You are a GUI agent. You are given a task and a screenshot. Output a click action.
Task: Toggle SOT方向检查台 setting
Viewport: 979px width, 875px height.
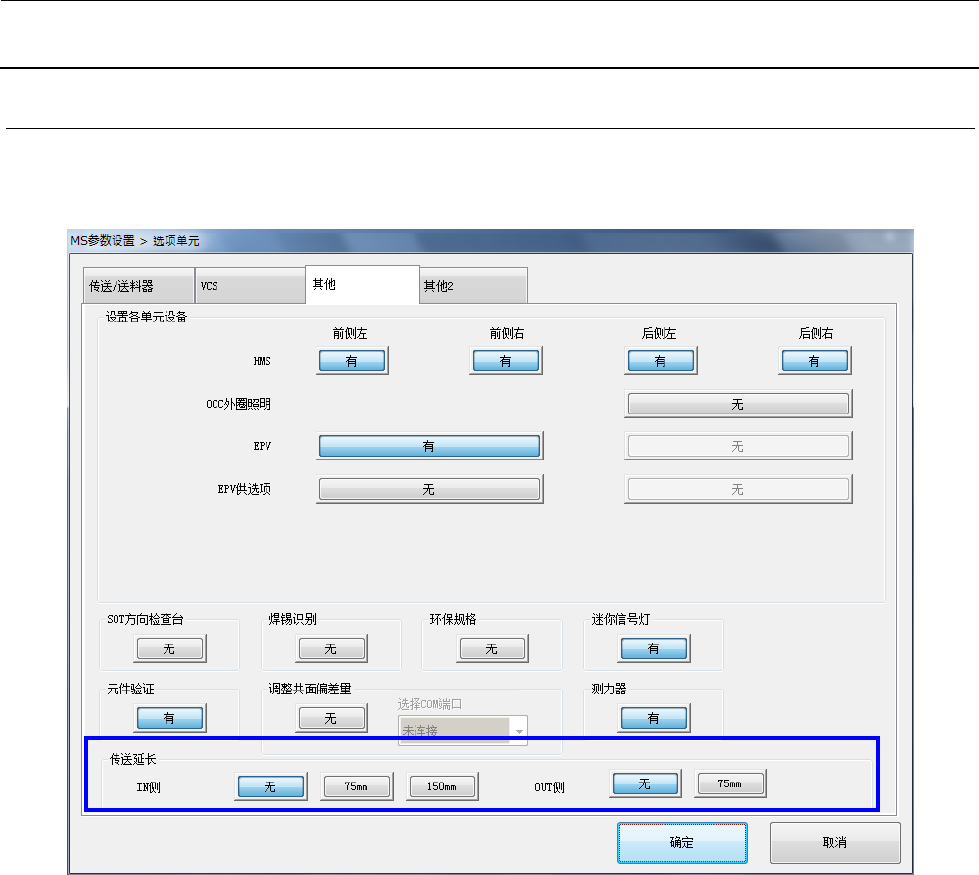click(170, 648)
